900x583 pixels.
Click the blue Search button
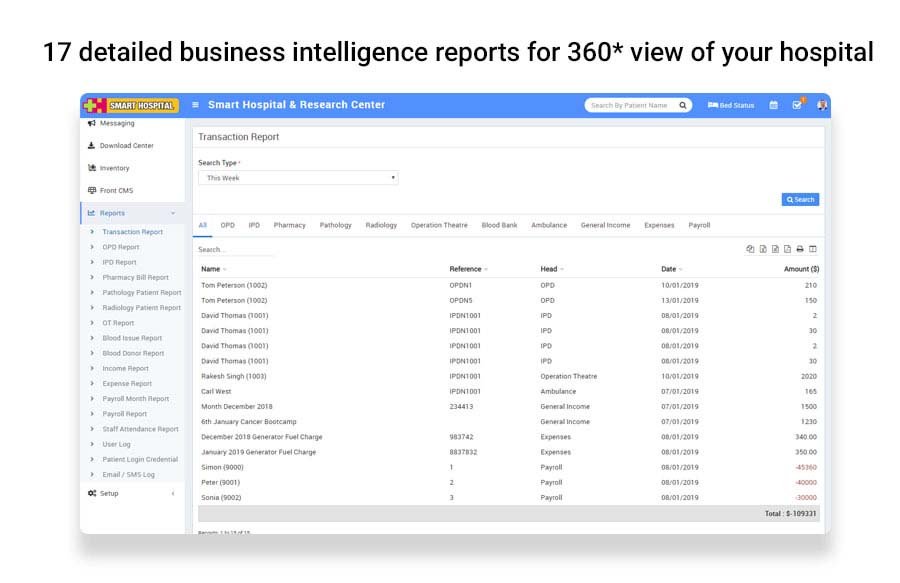point(800,200)
